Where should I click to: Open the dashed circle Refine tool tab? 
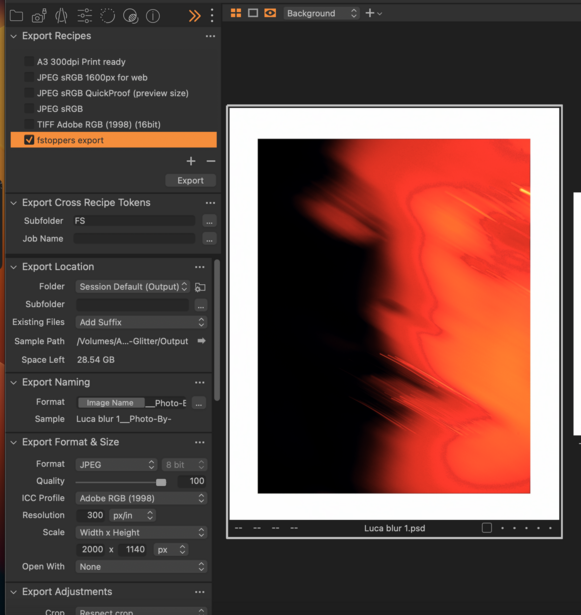pos(107,16)
